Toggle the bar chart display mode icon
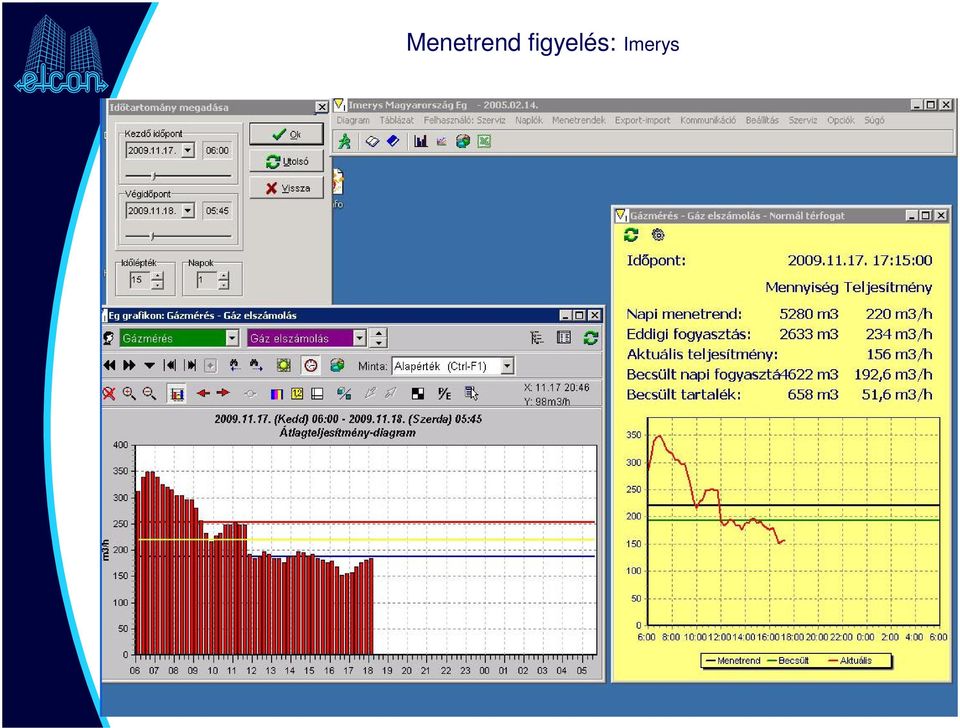 pyautogui.click(x=177, y=394)
